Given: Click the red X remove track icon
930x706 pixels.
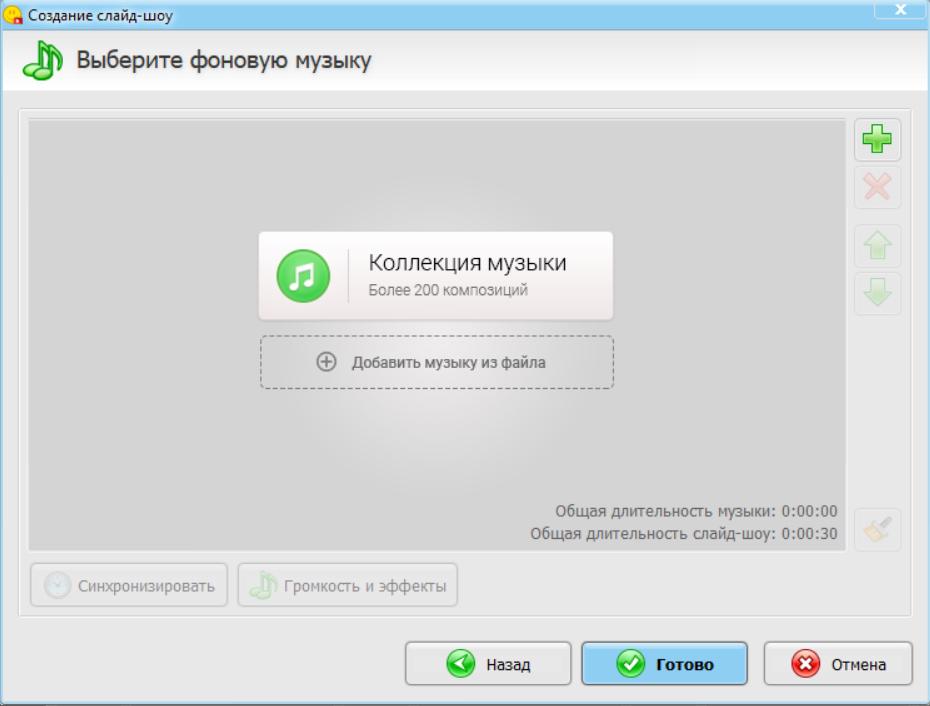Looking at the screenshot, I should click(x=876, y=187).
